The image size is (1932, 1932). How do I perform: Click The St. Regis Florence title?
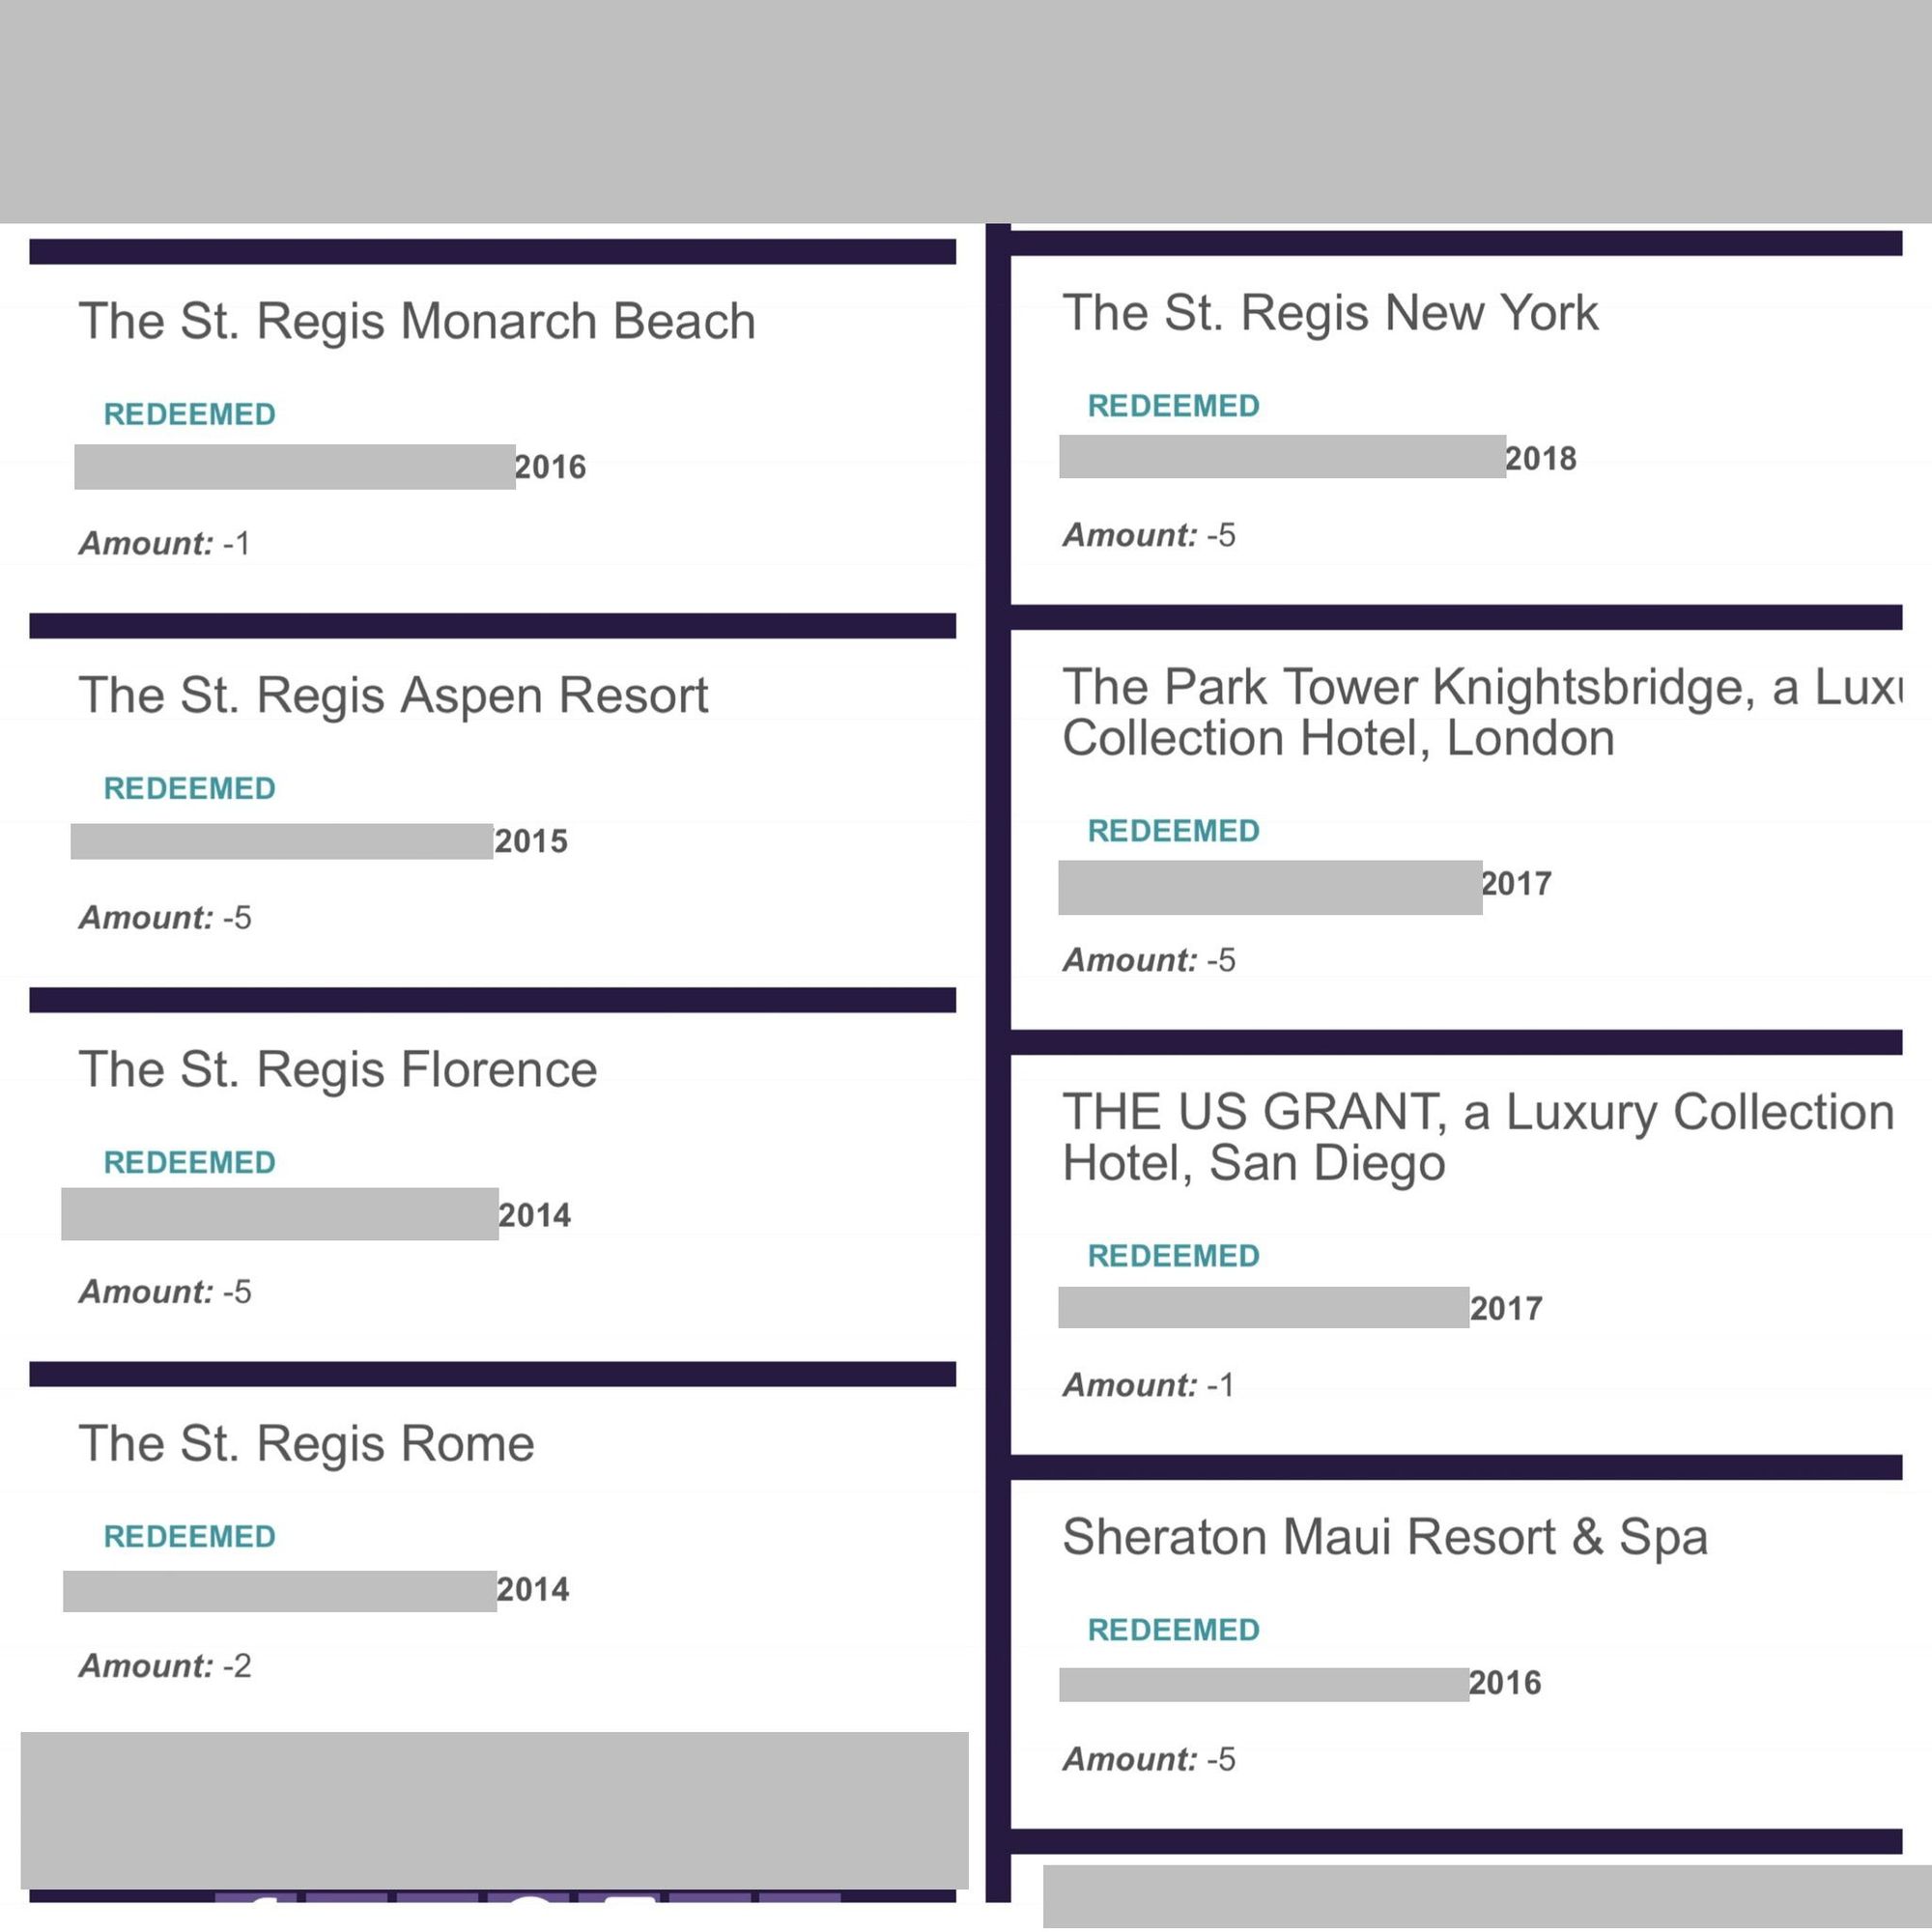pyautogui.click(x=338, y=1069)
